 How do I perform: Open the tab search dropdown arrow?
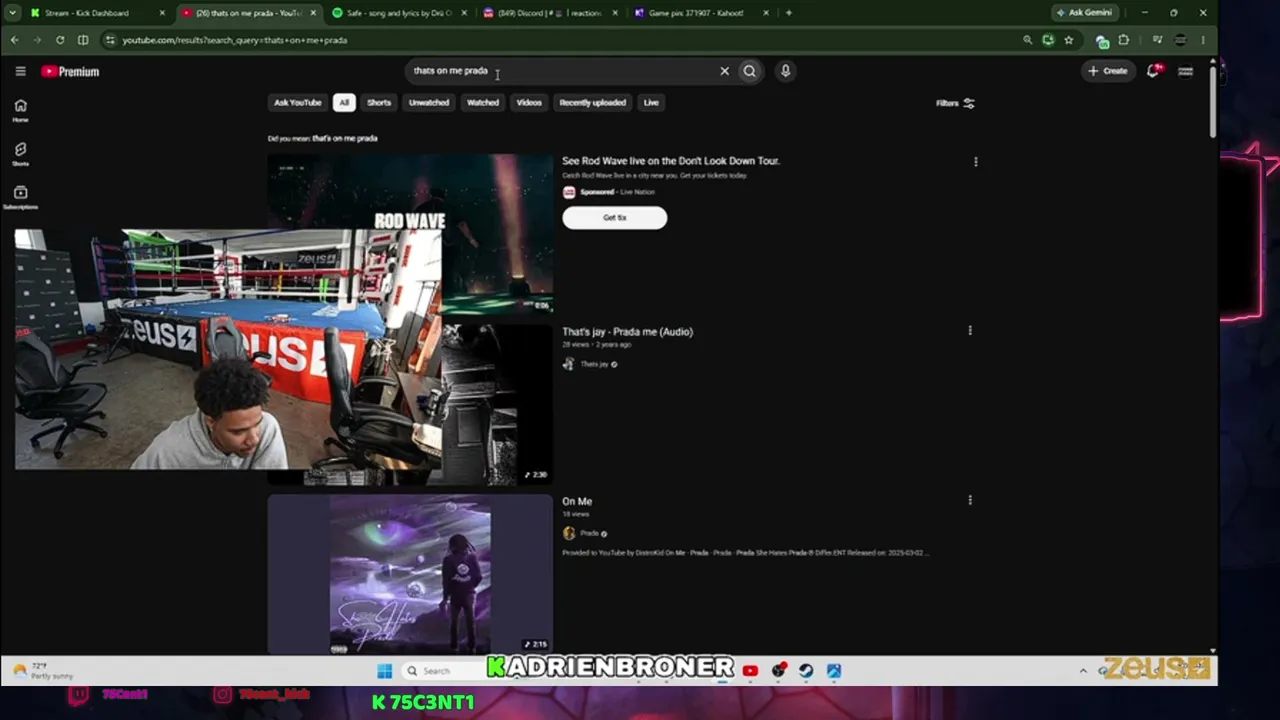click(x=13, y=13)
